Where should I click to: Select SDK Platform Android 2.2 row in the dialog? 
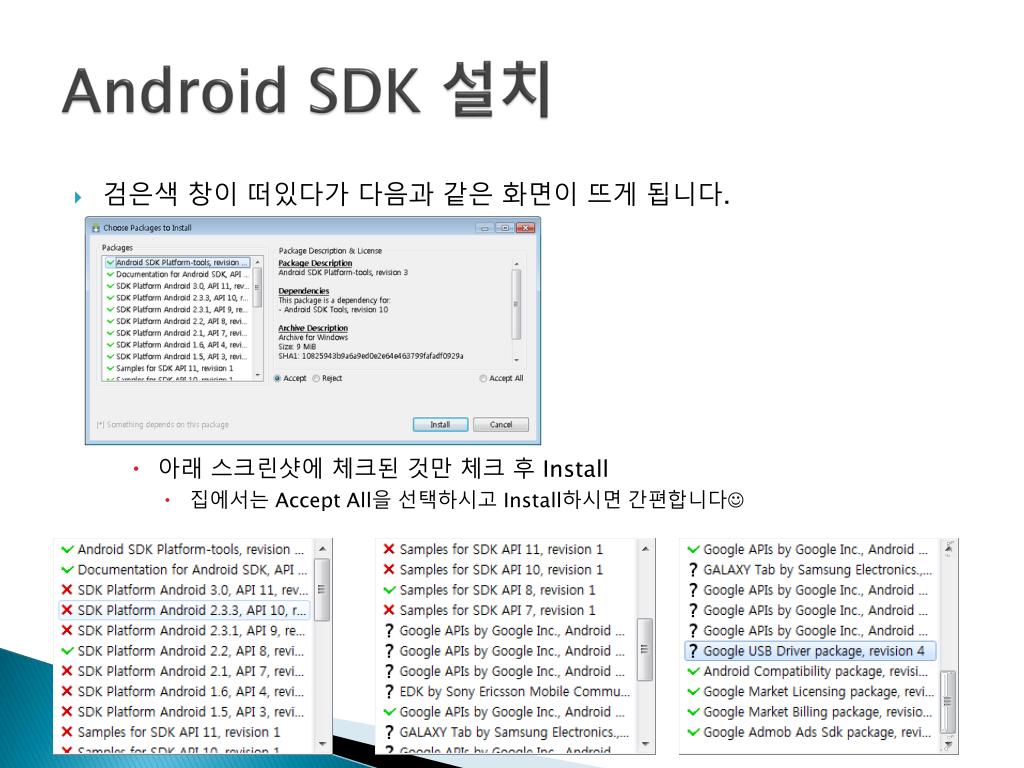click(x=177, y=321)
